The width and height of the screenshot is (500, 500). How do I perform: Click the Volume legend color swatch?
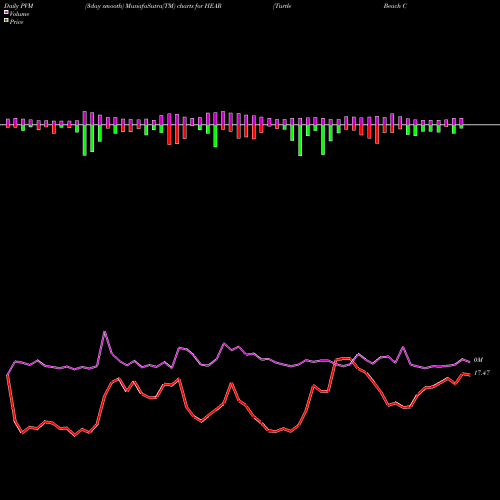coord(6,13)
